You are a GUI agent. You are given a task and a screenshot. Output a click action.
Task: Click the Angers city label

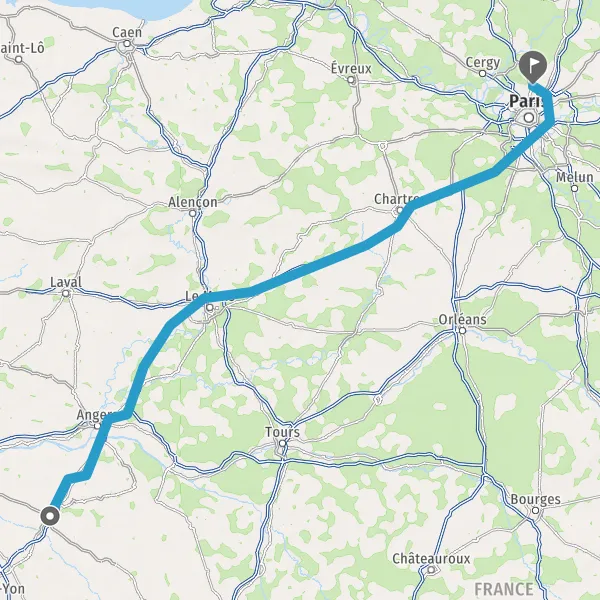tap(94, 414)
